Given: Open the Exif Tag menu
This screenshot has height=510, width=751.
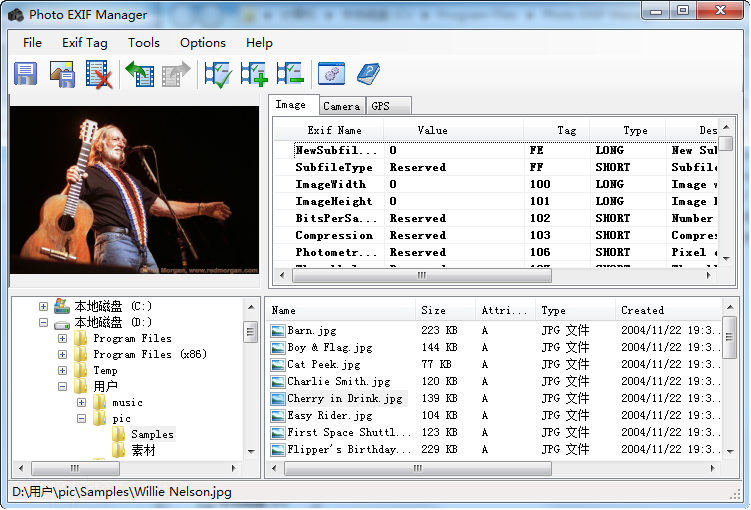Looking at the screenshot, I should tap(84, 43).
